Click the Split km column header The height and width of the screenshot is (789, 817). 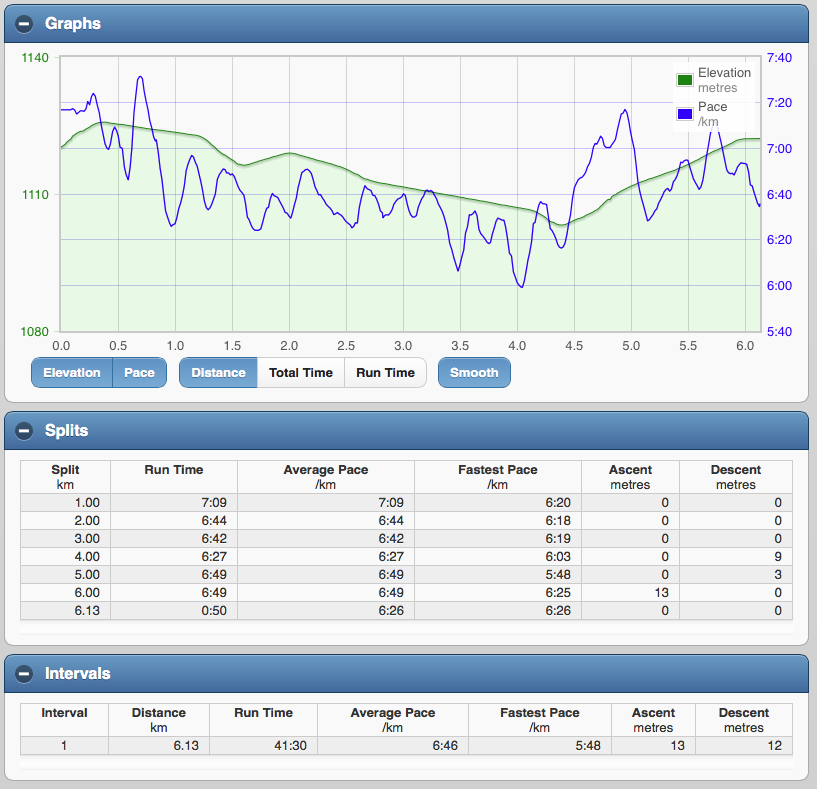point(65,477)
